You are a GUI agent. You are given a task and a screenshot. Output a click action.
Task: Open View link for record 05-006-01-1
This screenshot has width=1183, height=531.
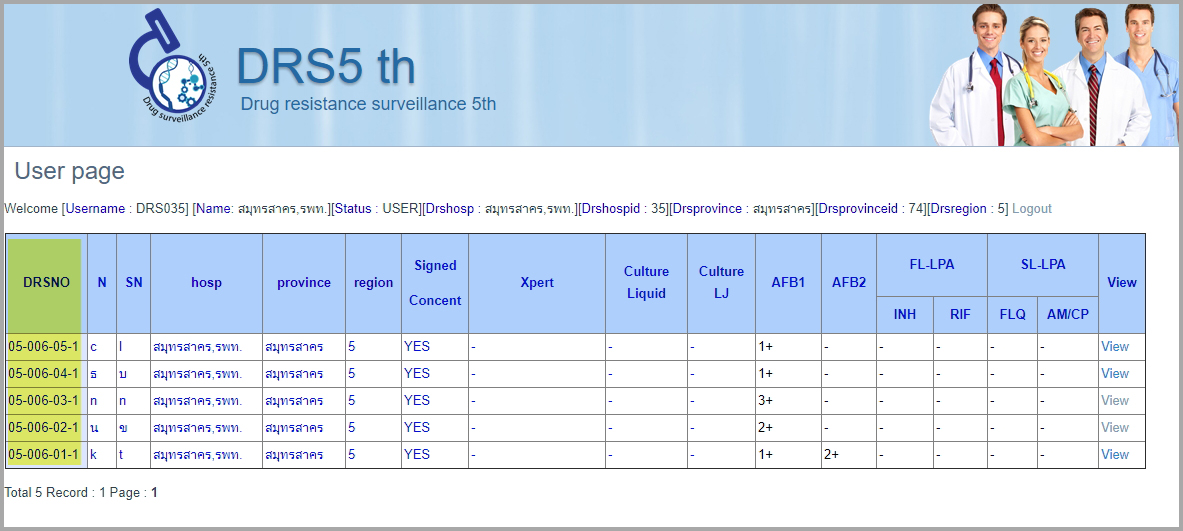pos(1114,455)
